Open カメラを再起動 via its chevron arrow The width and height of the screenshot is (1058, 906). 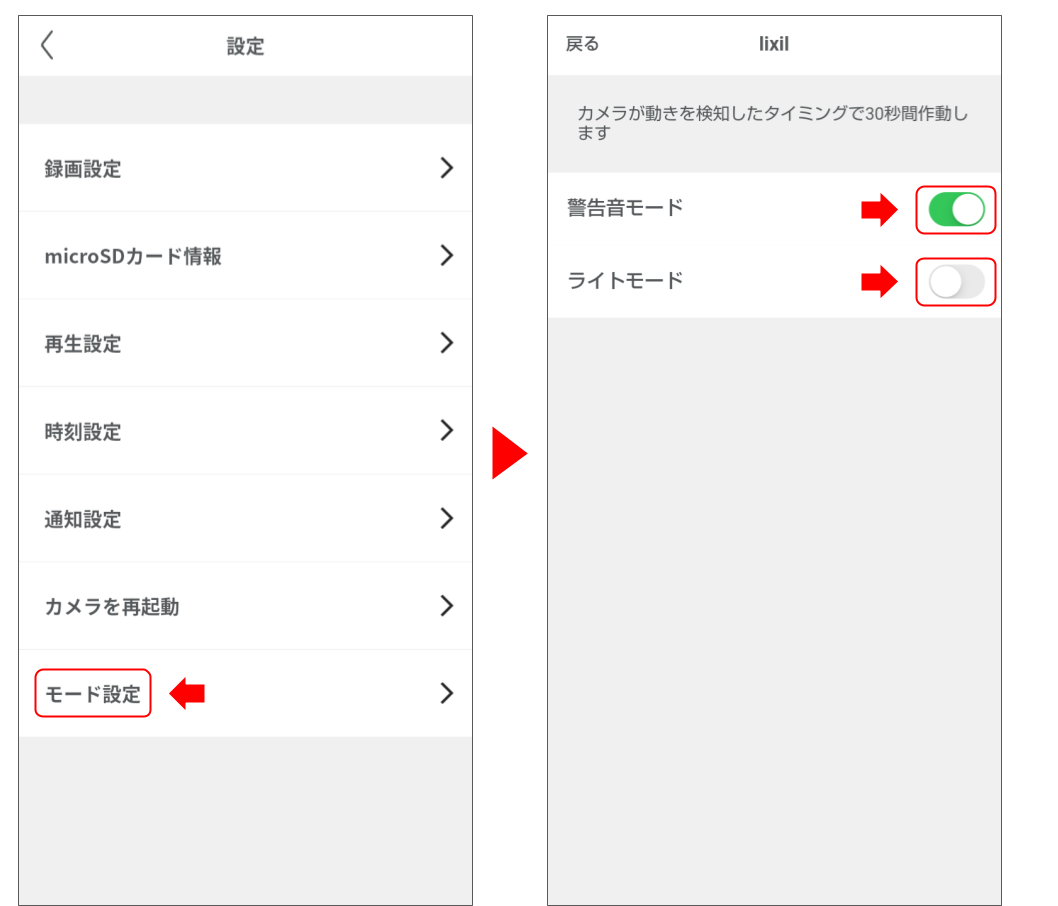(446, 606)
